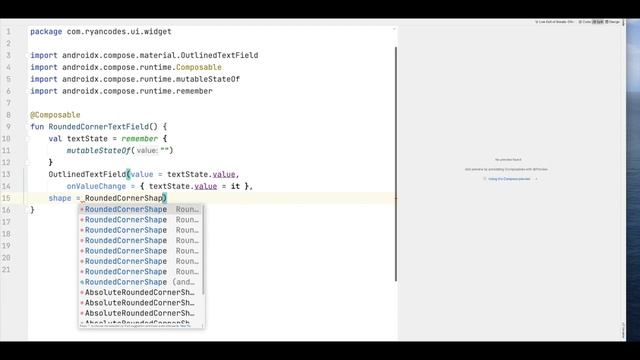
Task: Click the @Composable annotation
Action: point(55,115)
